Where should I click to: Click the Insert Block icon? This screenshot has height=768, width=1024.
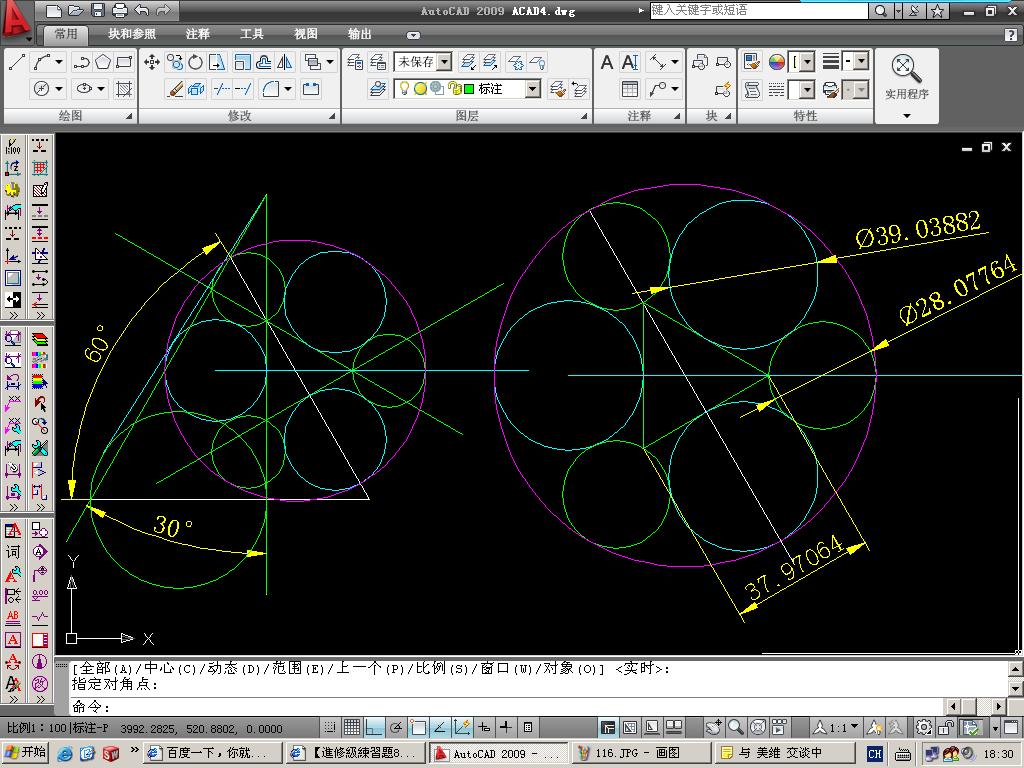coord(700,63)
